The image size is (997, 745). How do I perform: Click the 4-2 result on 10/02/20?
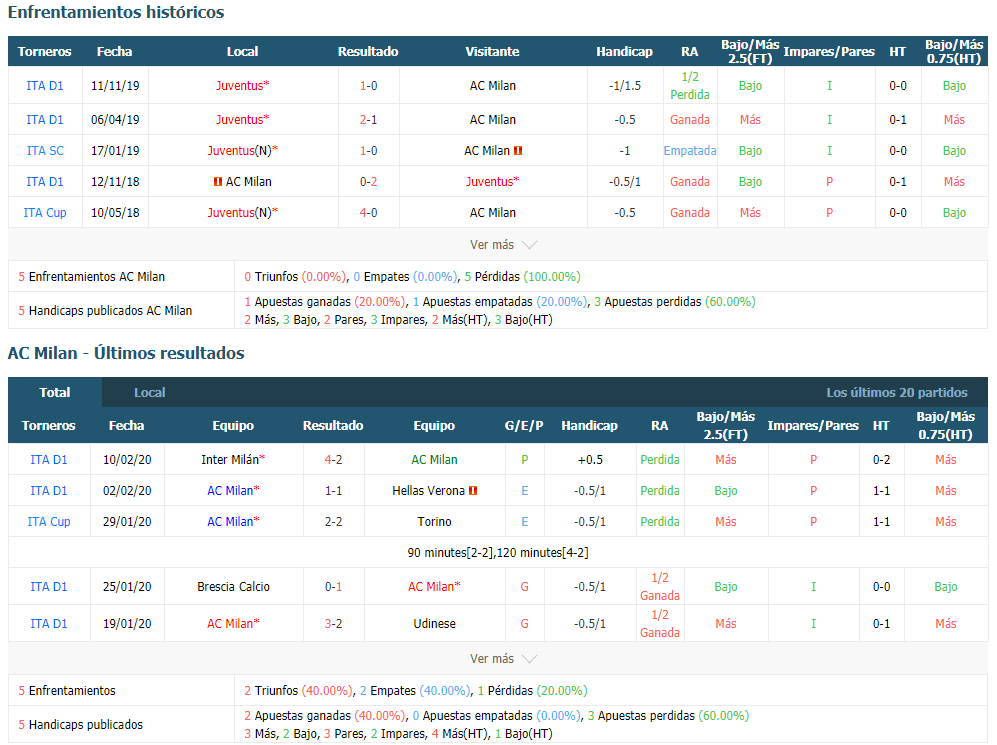(x=333, y=460)
